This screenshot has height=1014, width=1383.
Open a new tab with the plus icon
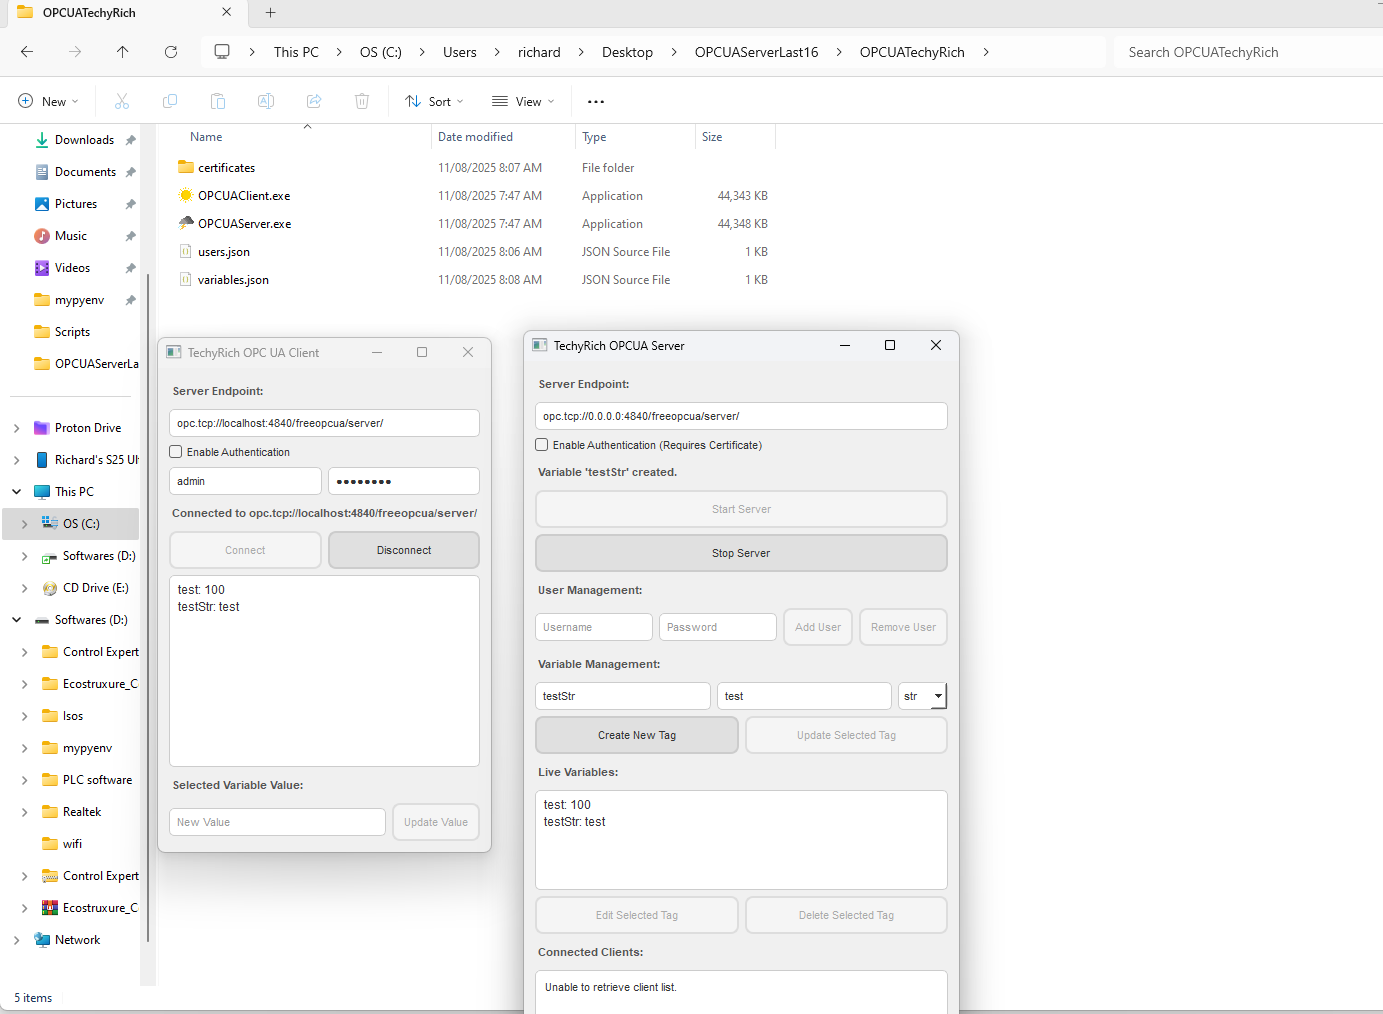coord(270,13)
